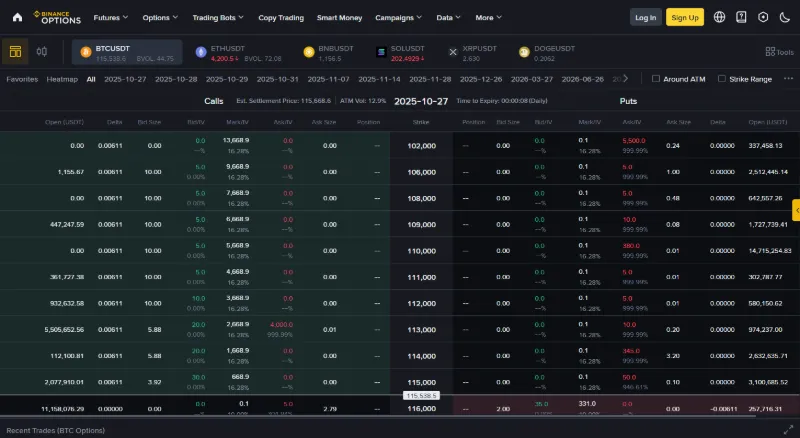The image size is (800, 438).
Task: Click call Mark 13,668.9 price
Action: (x=236, y=140)
